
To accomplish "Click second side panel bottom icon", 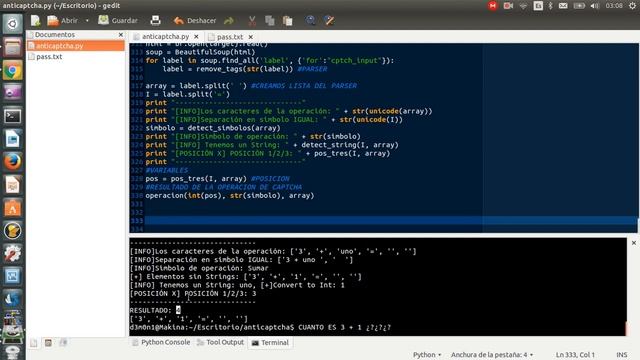I will point(48,343).
